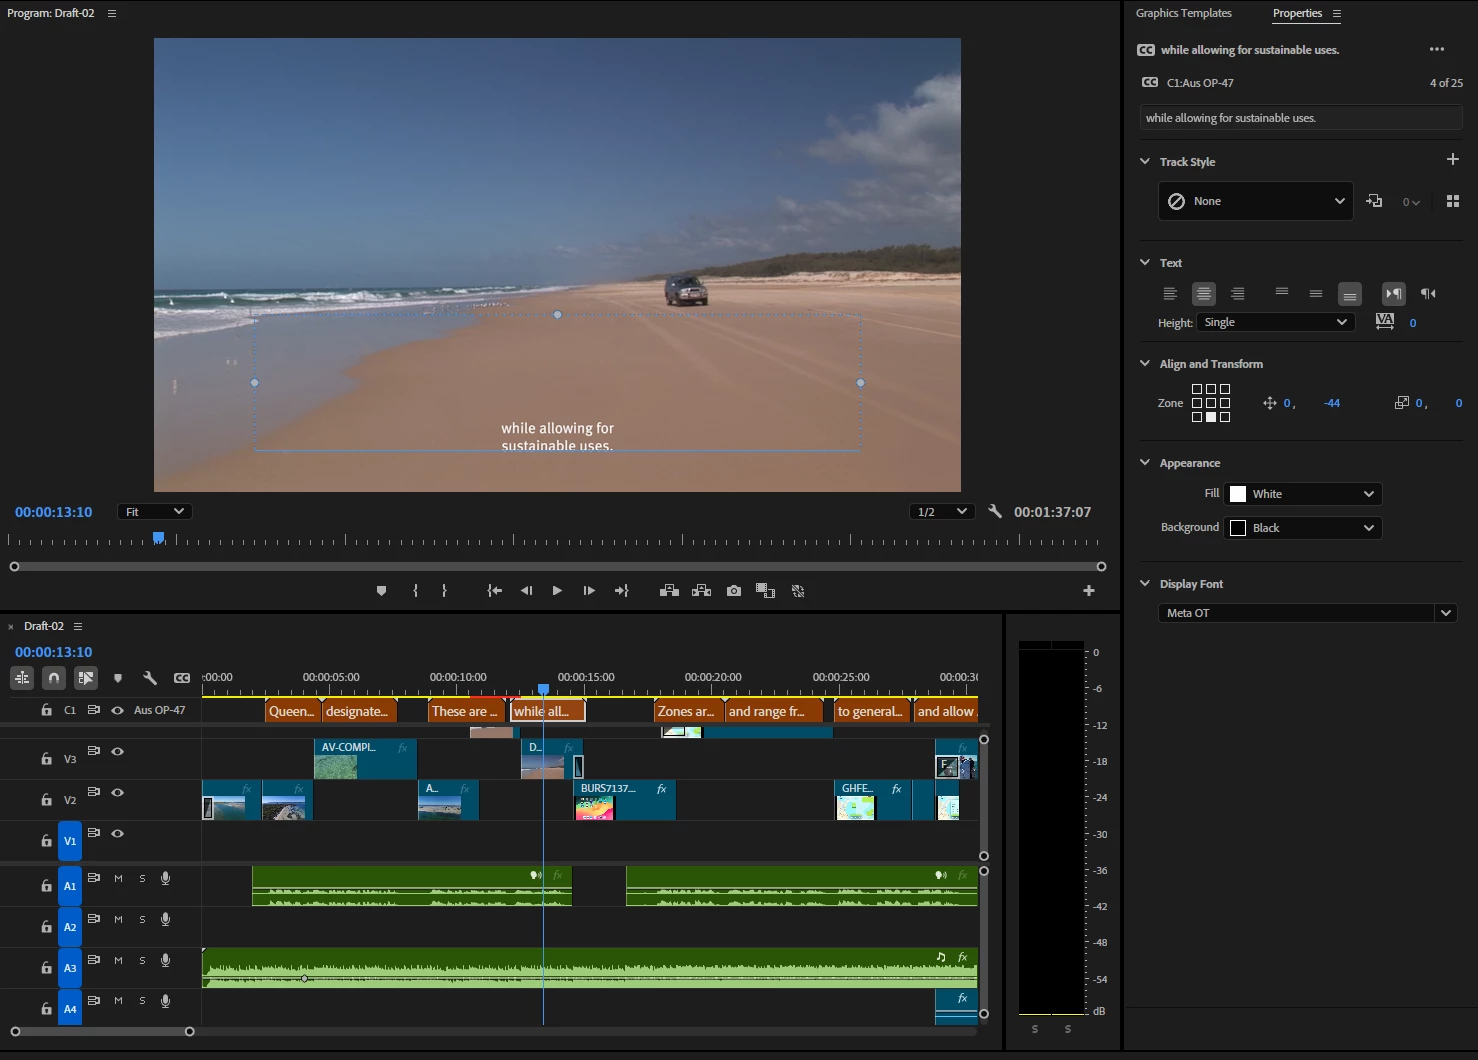
Task: Click the Add Marker icon in transport controls
Action: [381, 591]
